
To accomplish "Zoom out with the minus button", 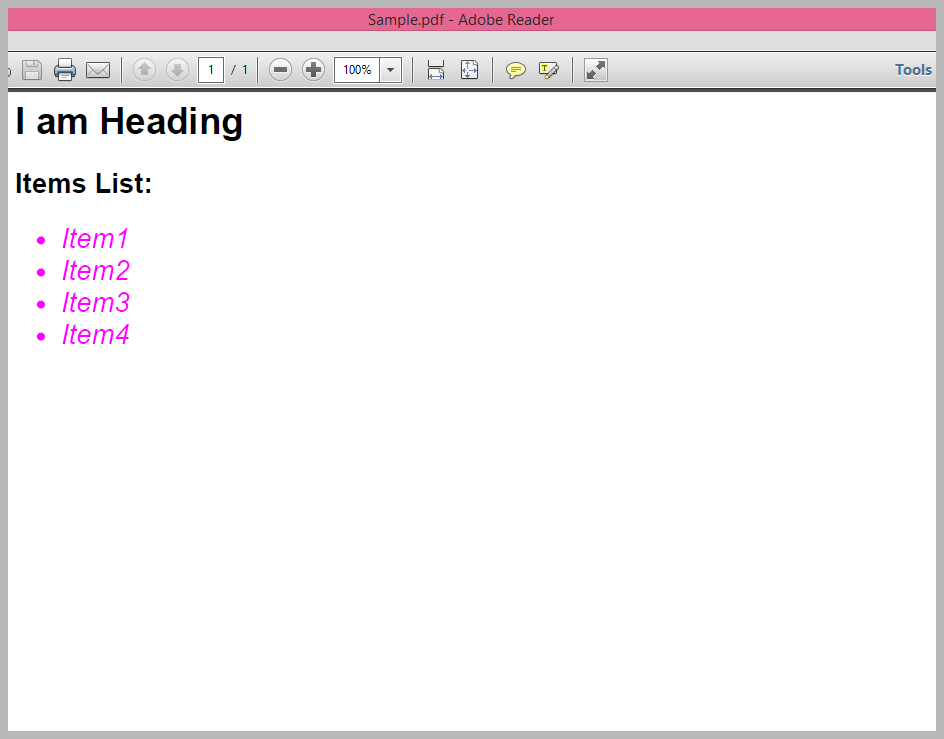I will tap(280, 70).
